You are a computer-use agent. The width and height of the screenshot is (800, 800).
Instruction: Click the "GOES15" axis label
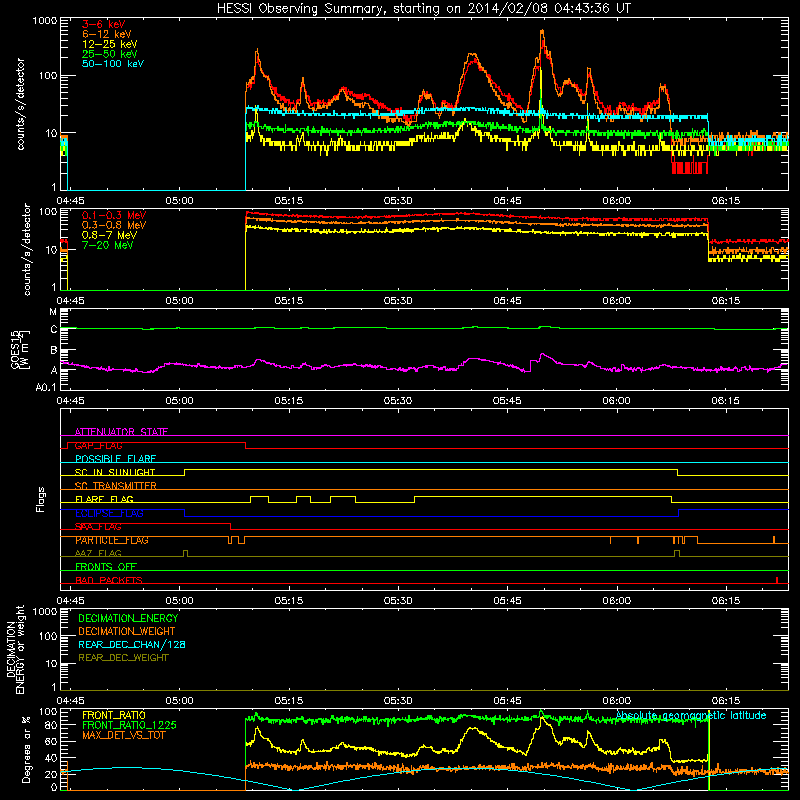click(x=15, y=349)
